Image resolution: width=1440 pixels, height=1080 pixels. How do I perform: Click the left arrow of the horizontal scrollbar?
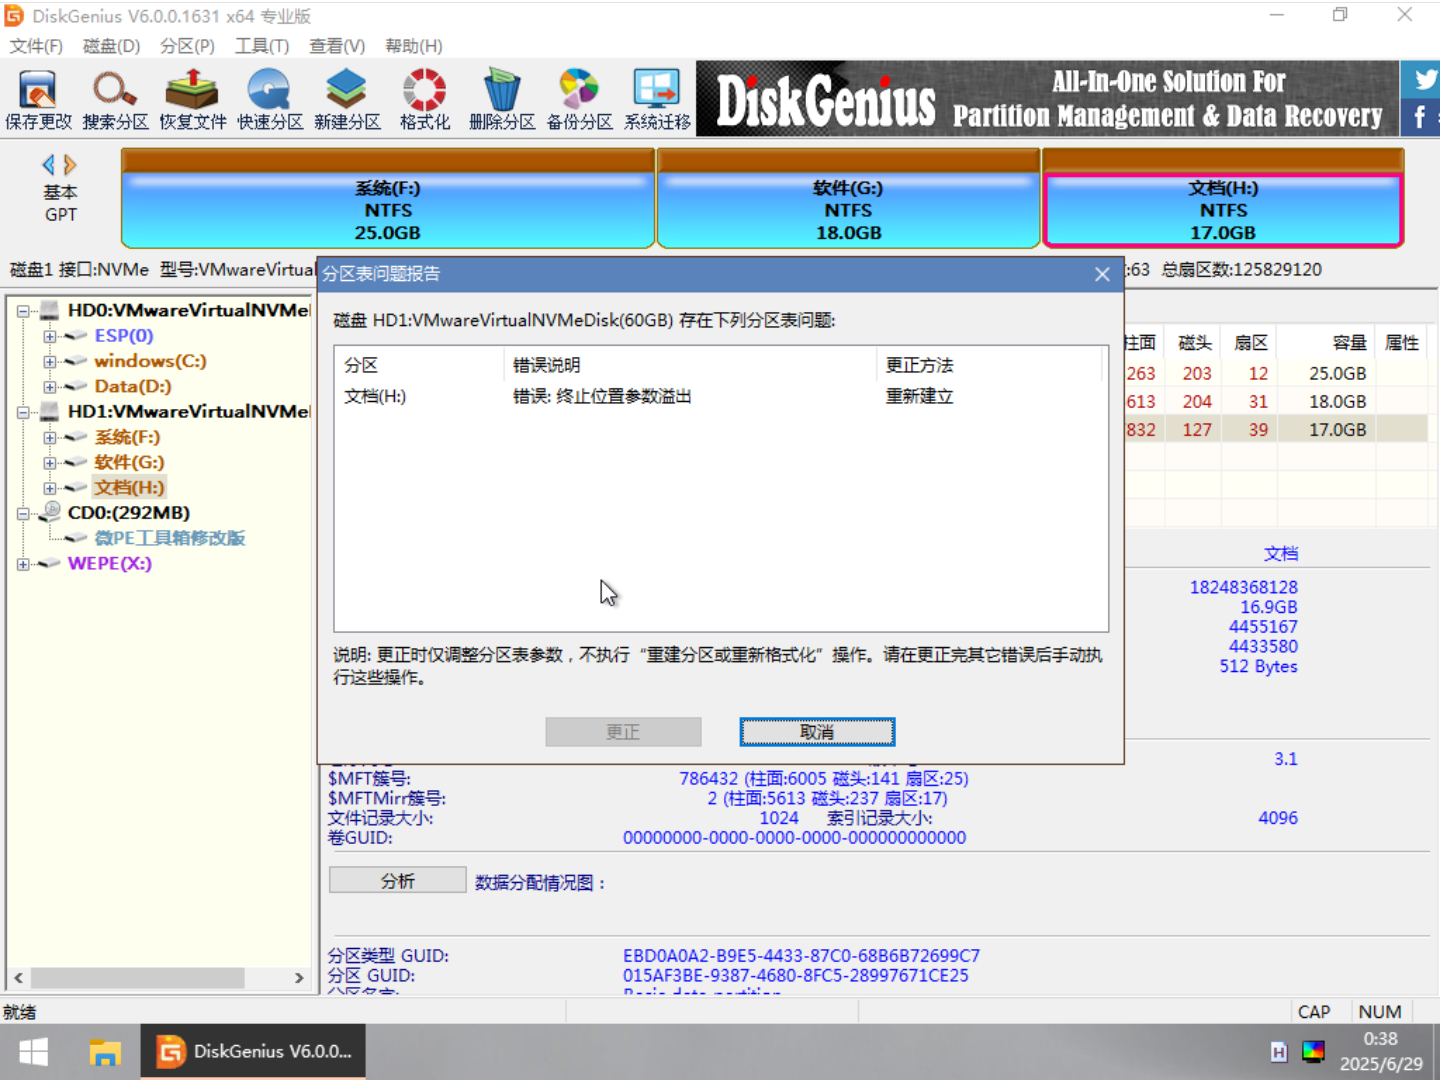tap(17, 978)
